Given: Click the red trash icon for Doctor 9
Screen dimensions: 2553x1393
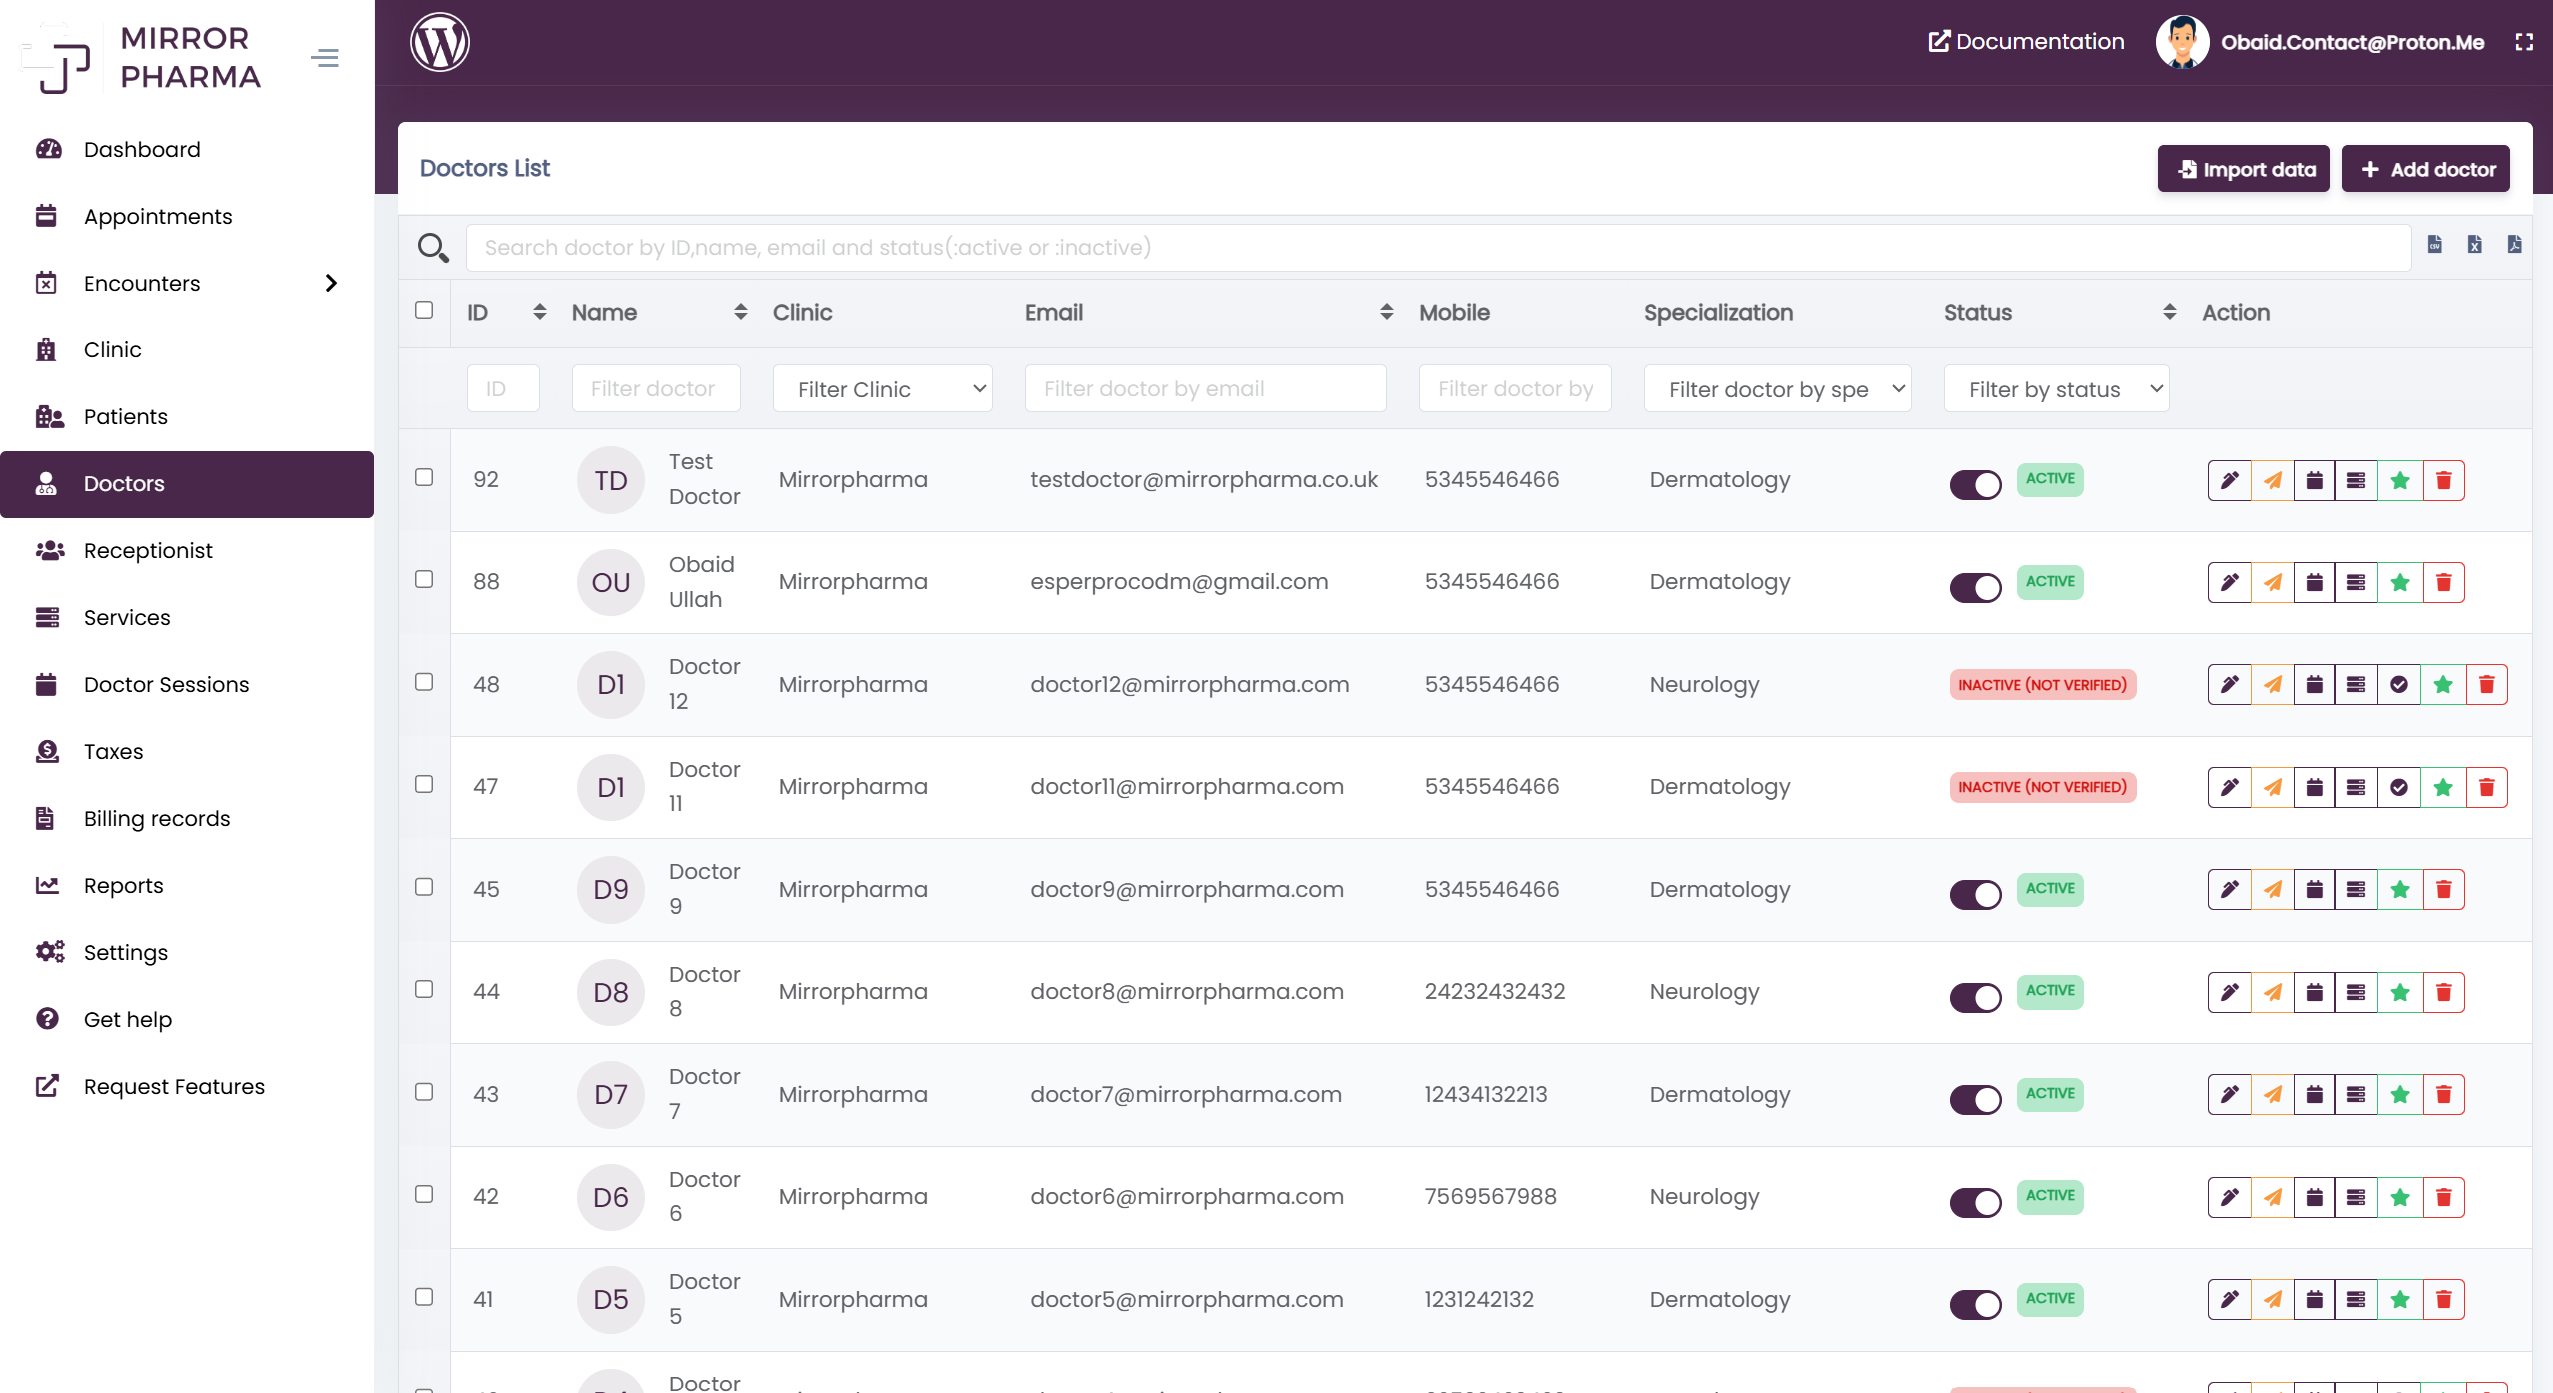Looking at the screenshot, I should (2443, 890).
